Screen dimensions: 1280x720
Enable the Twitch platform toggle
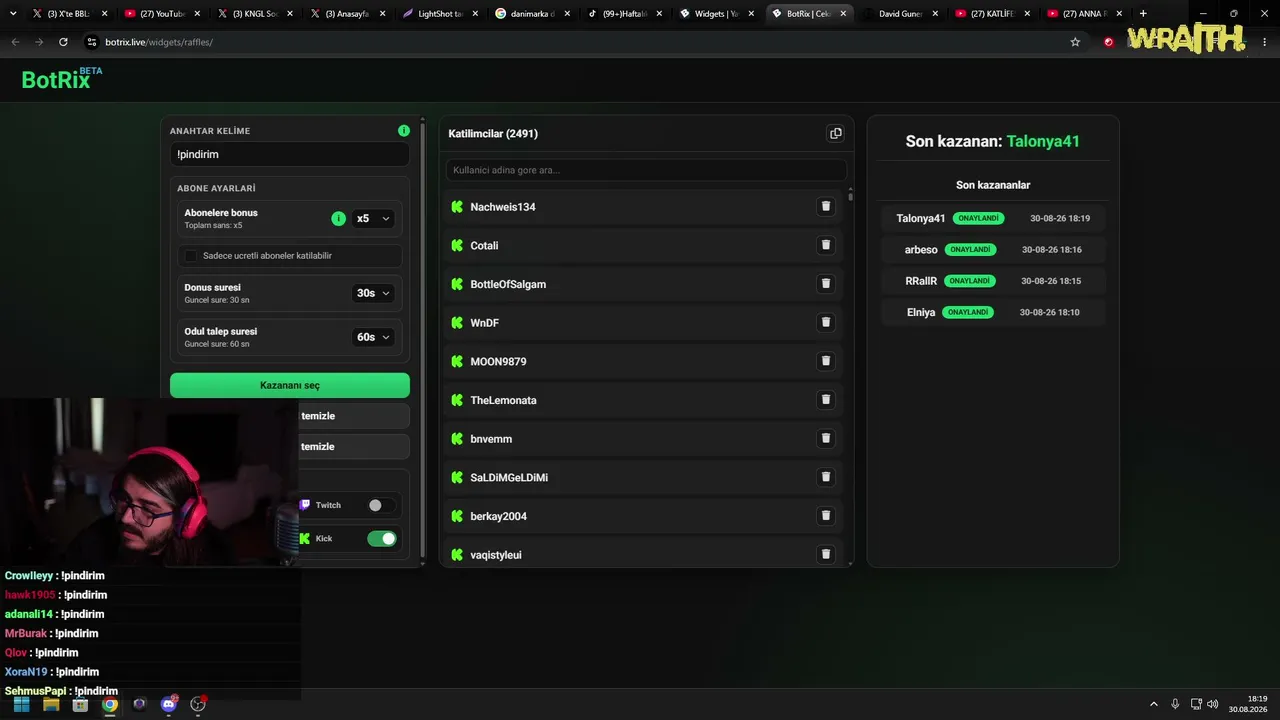pyautogui.click(x=381, y=505)
